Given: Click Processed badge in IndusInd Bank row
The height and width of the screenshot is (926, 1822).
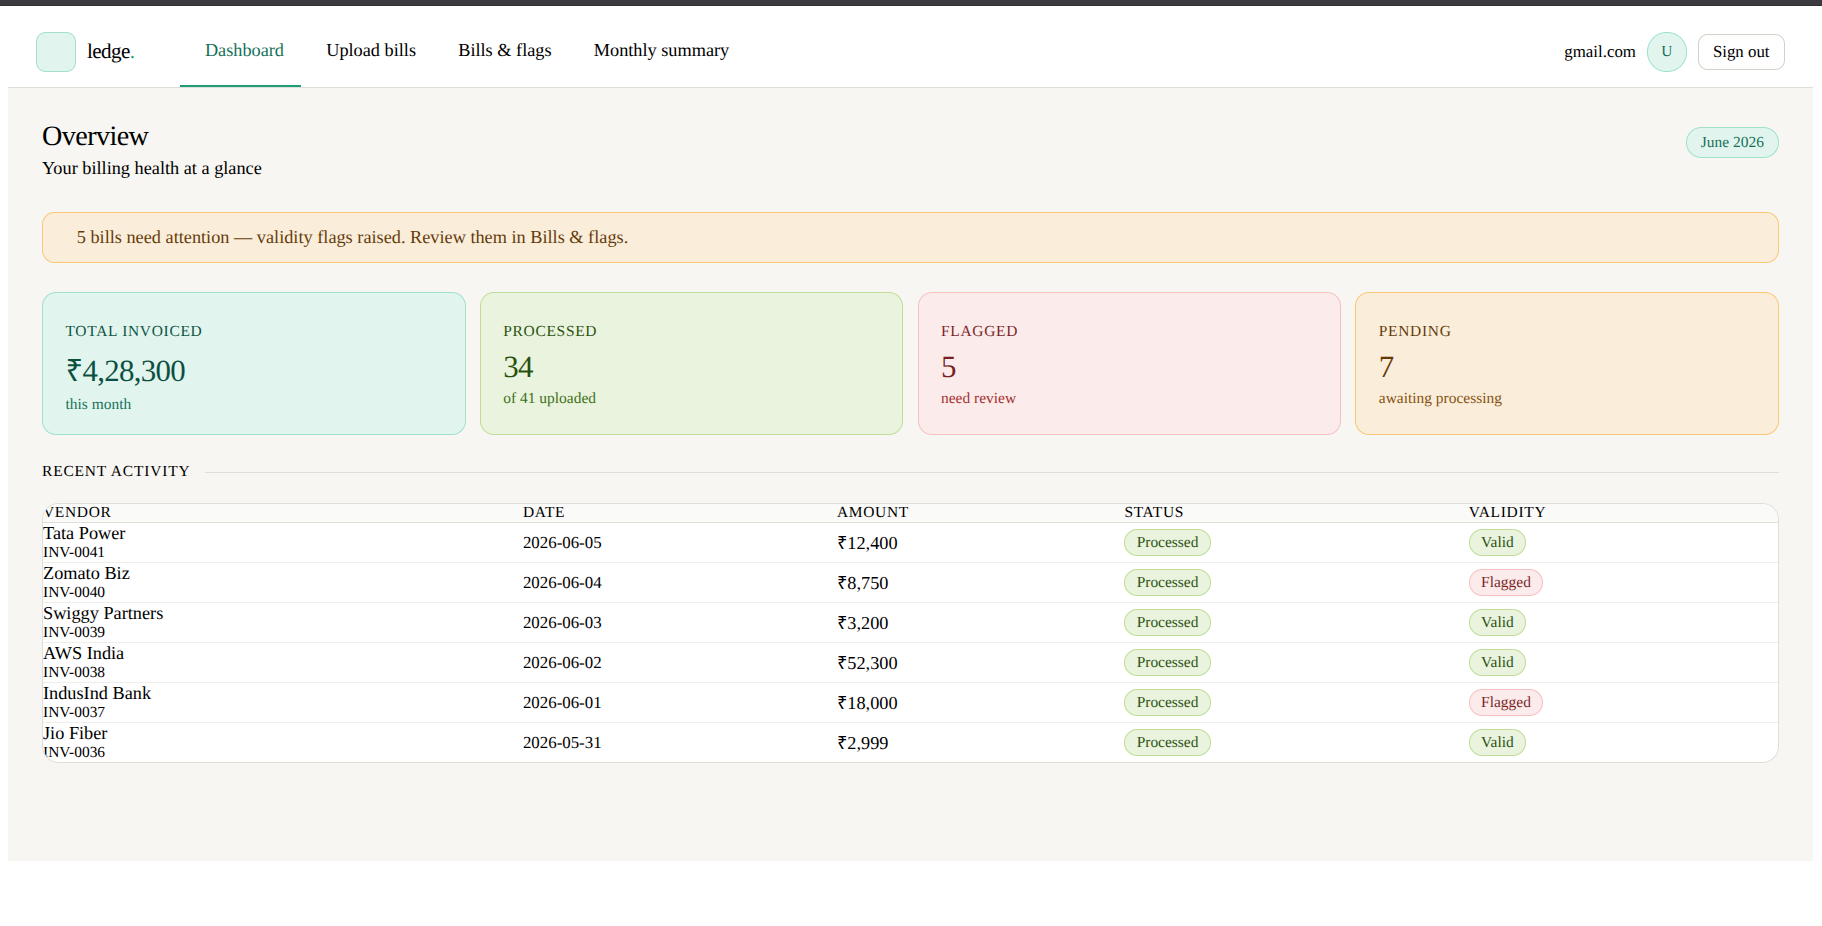Looking at the screenshot, I should 1167,702.
